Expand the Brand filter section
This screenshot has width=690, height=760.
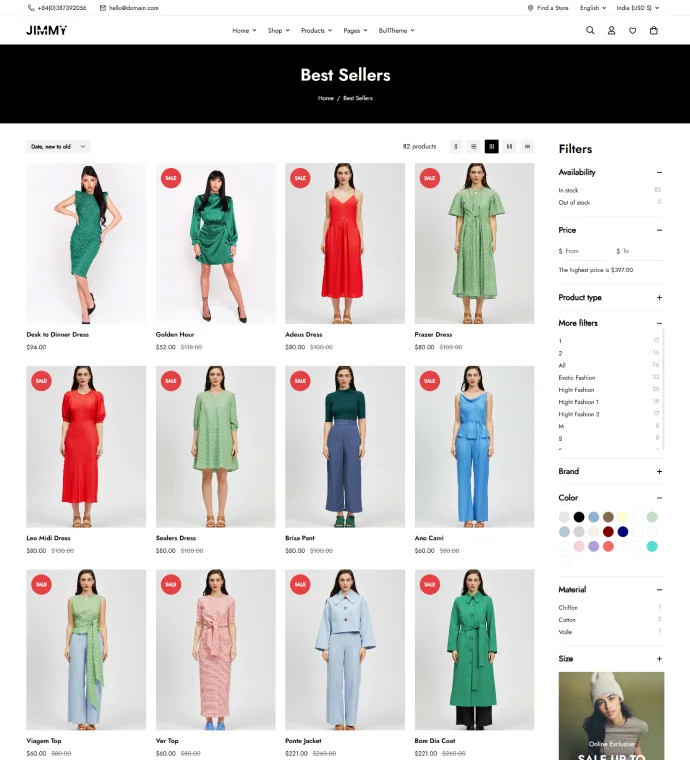click(x=659, y=472)
